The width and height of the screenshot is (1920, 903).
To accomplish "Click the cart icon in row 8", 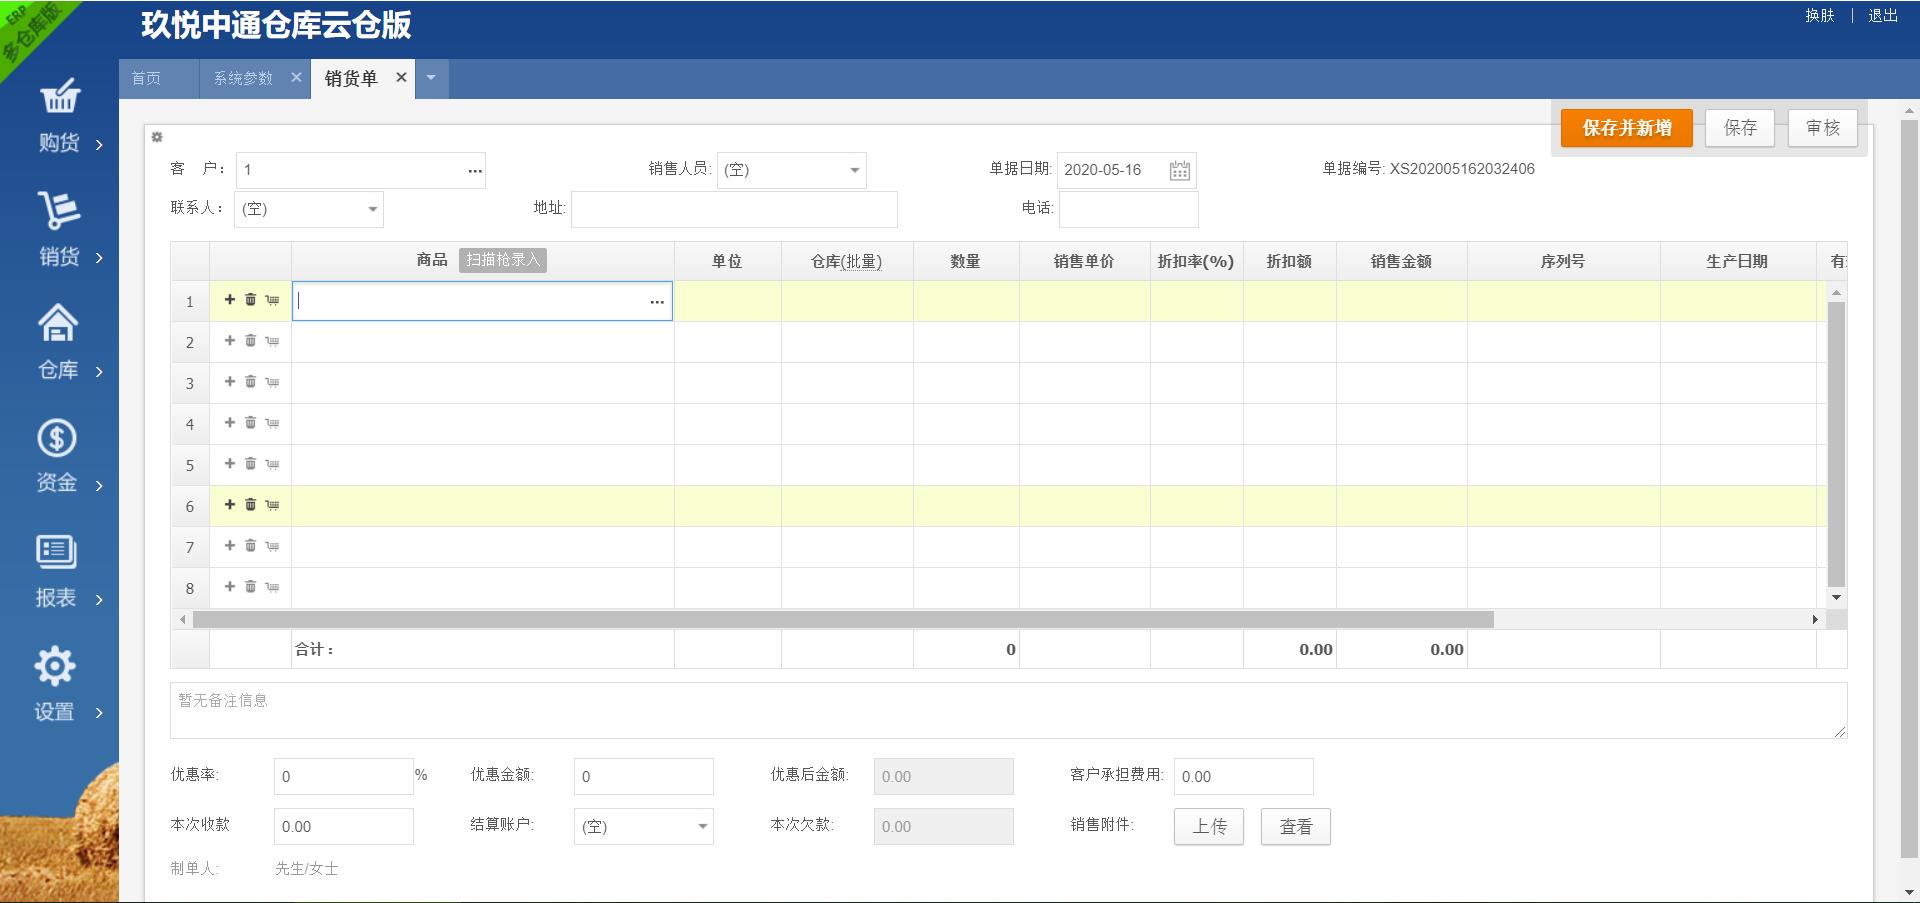I will click(272, 587).
